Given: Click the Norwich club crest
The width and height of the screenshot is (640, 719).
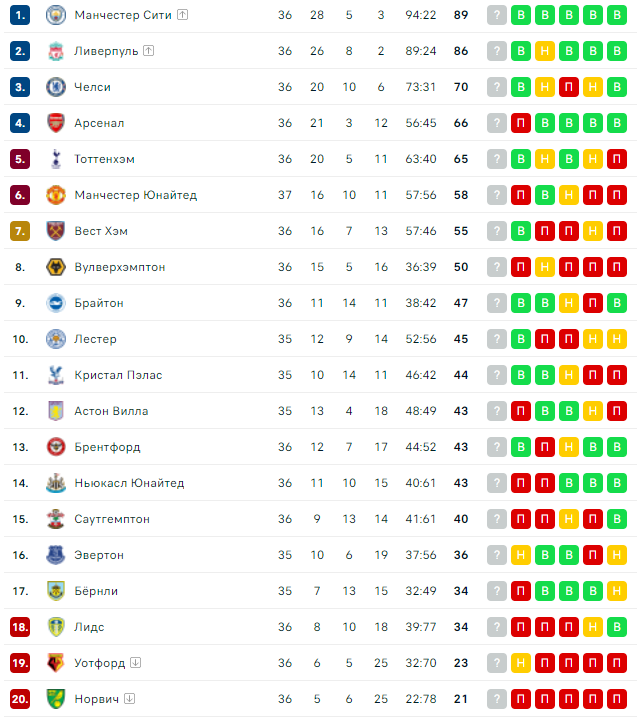Looking at the screenshot, I should 56,699.
